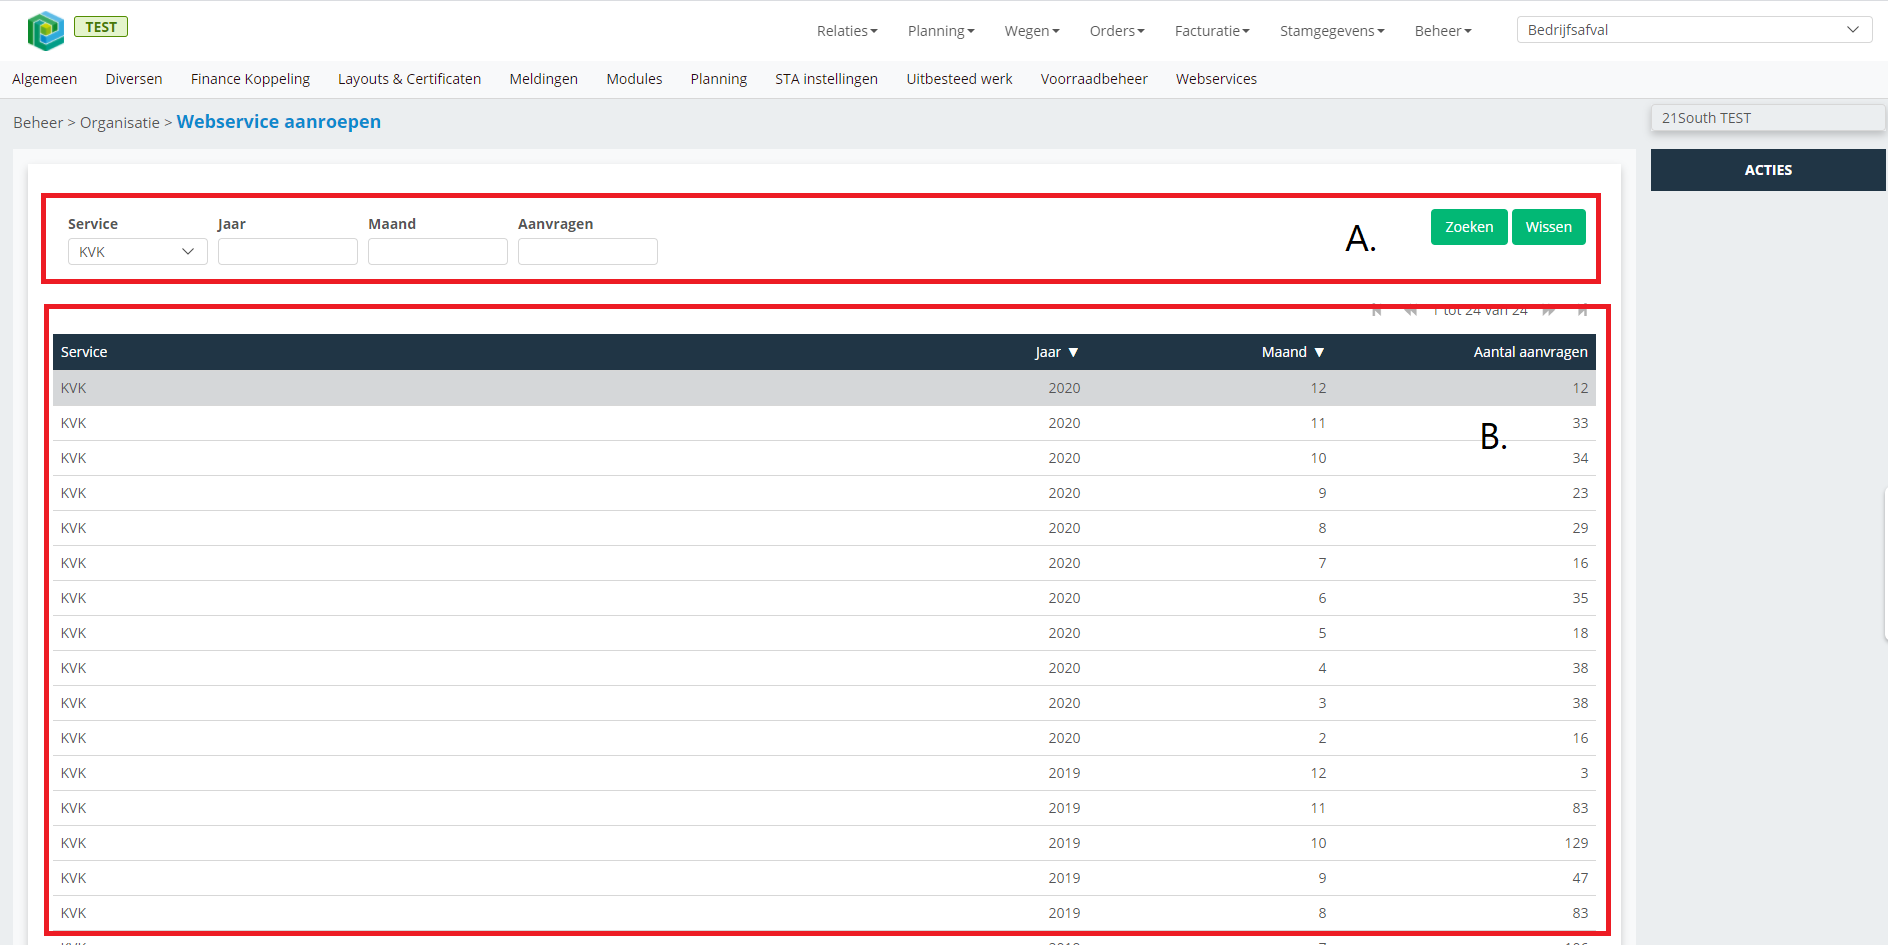
Task: Sort table by Maand arrow
Action: point(1319,352)
